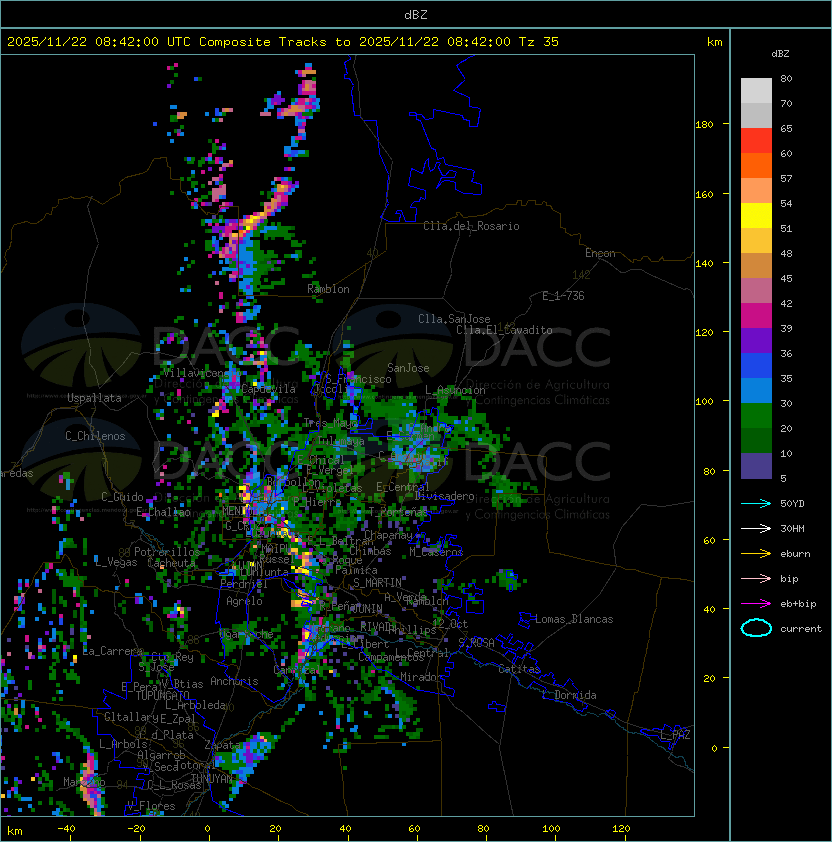Click the 'Potrerillos' place label
832x842 pixels.
167,552
